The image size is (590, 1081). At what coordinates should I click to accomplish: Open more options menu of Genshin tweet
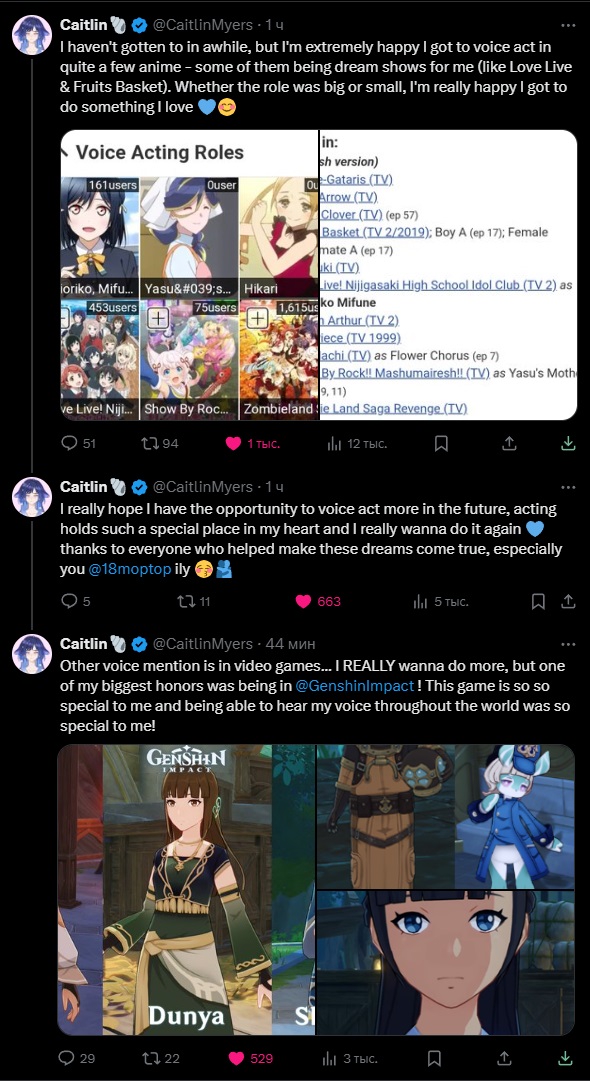point(568,644)
